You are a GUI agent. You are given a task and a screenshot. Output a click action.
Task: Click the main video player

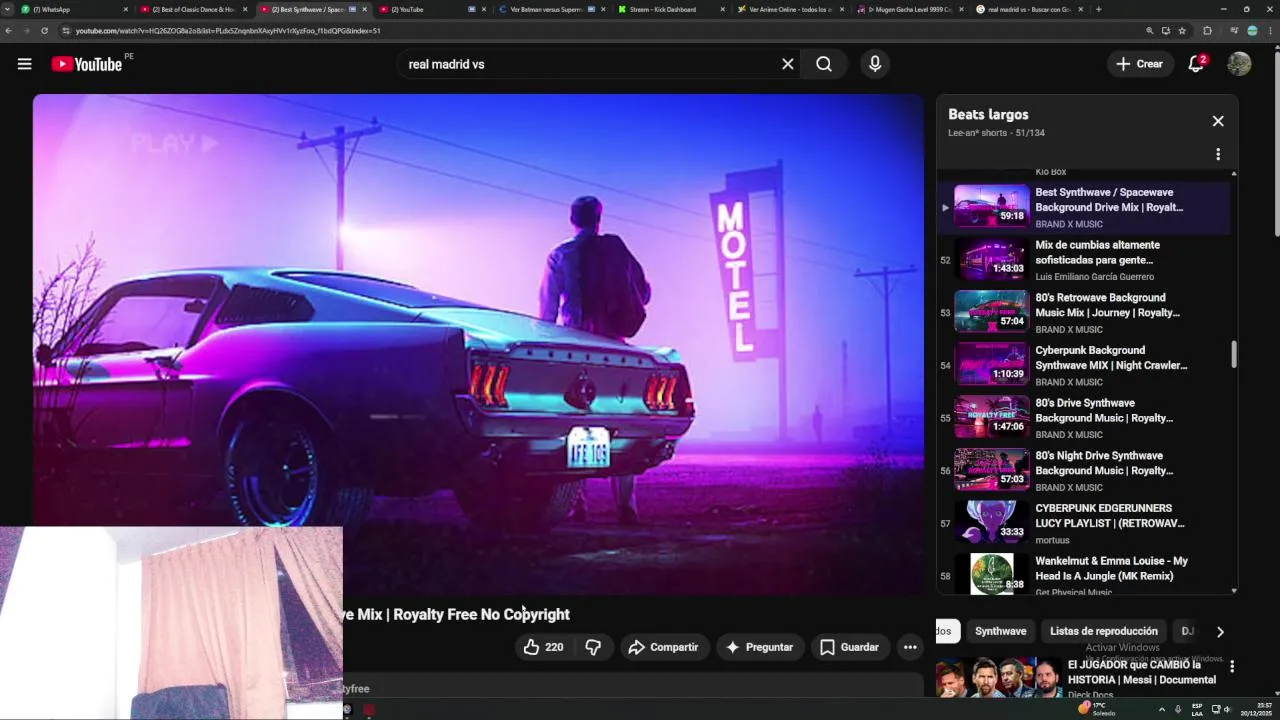(x=478, y=345)
